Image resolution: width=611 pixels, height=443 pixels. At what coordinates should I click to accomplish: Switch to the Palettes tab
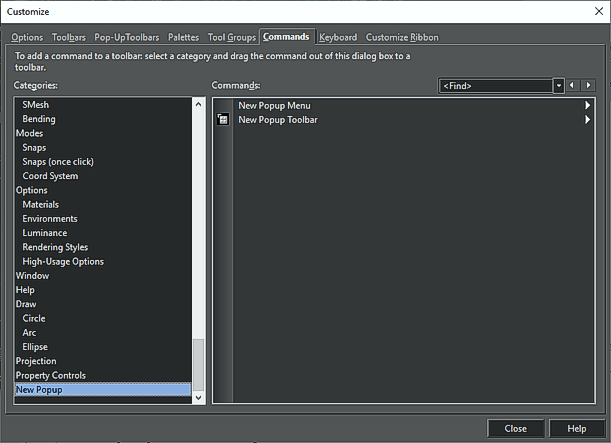[x=184, y=37]
